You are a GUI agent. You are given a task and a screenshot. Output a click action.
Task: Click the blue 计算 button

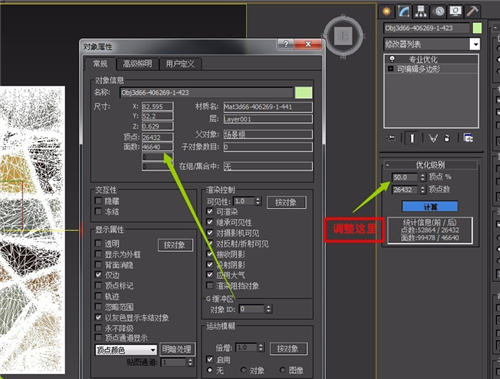430,207
